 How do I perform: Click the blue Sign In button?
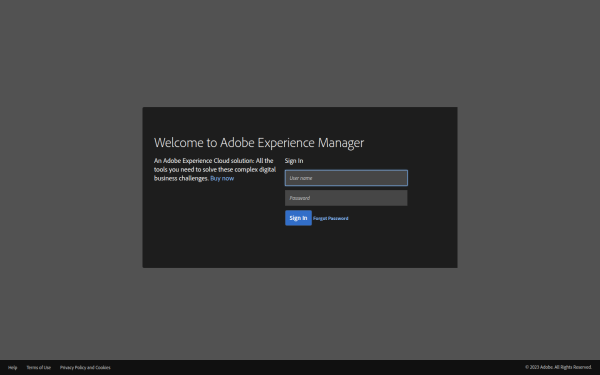pos(298,218)
